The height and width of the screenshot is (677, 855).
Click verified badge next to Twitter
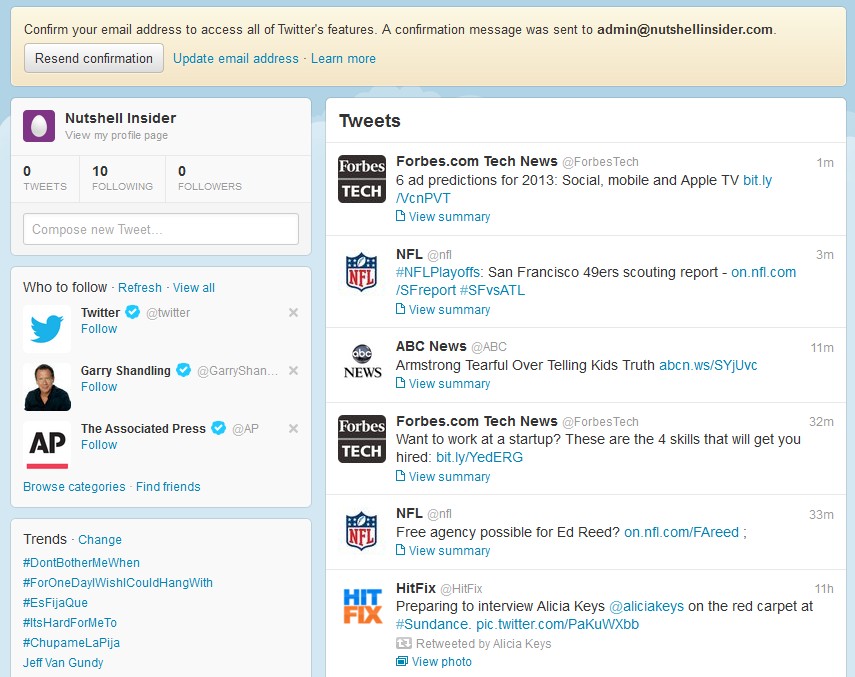133,312
